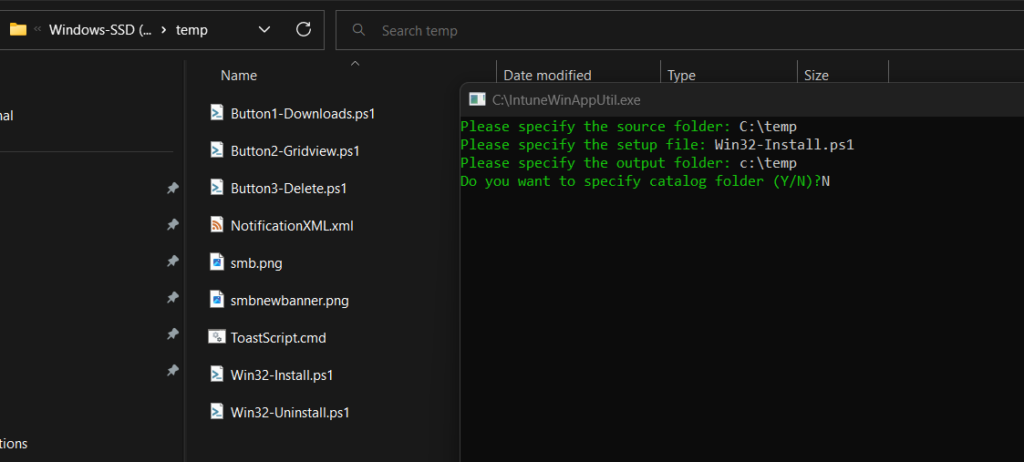Click the smb.png image file icon
Viewport: 1024px width, 462px height.
(216, 262)
